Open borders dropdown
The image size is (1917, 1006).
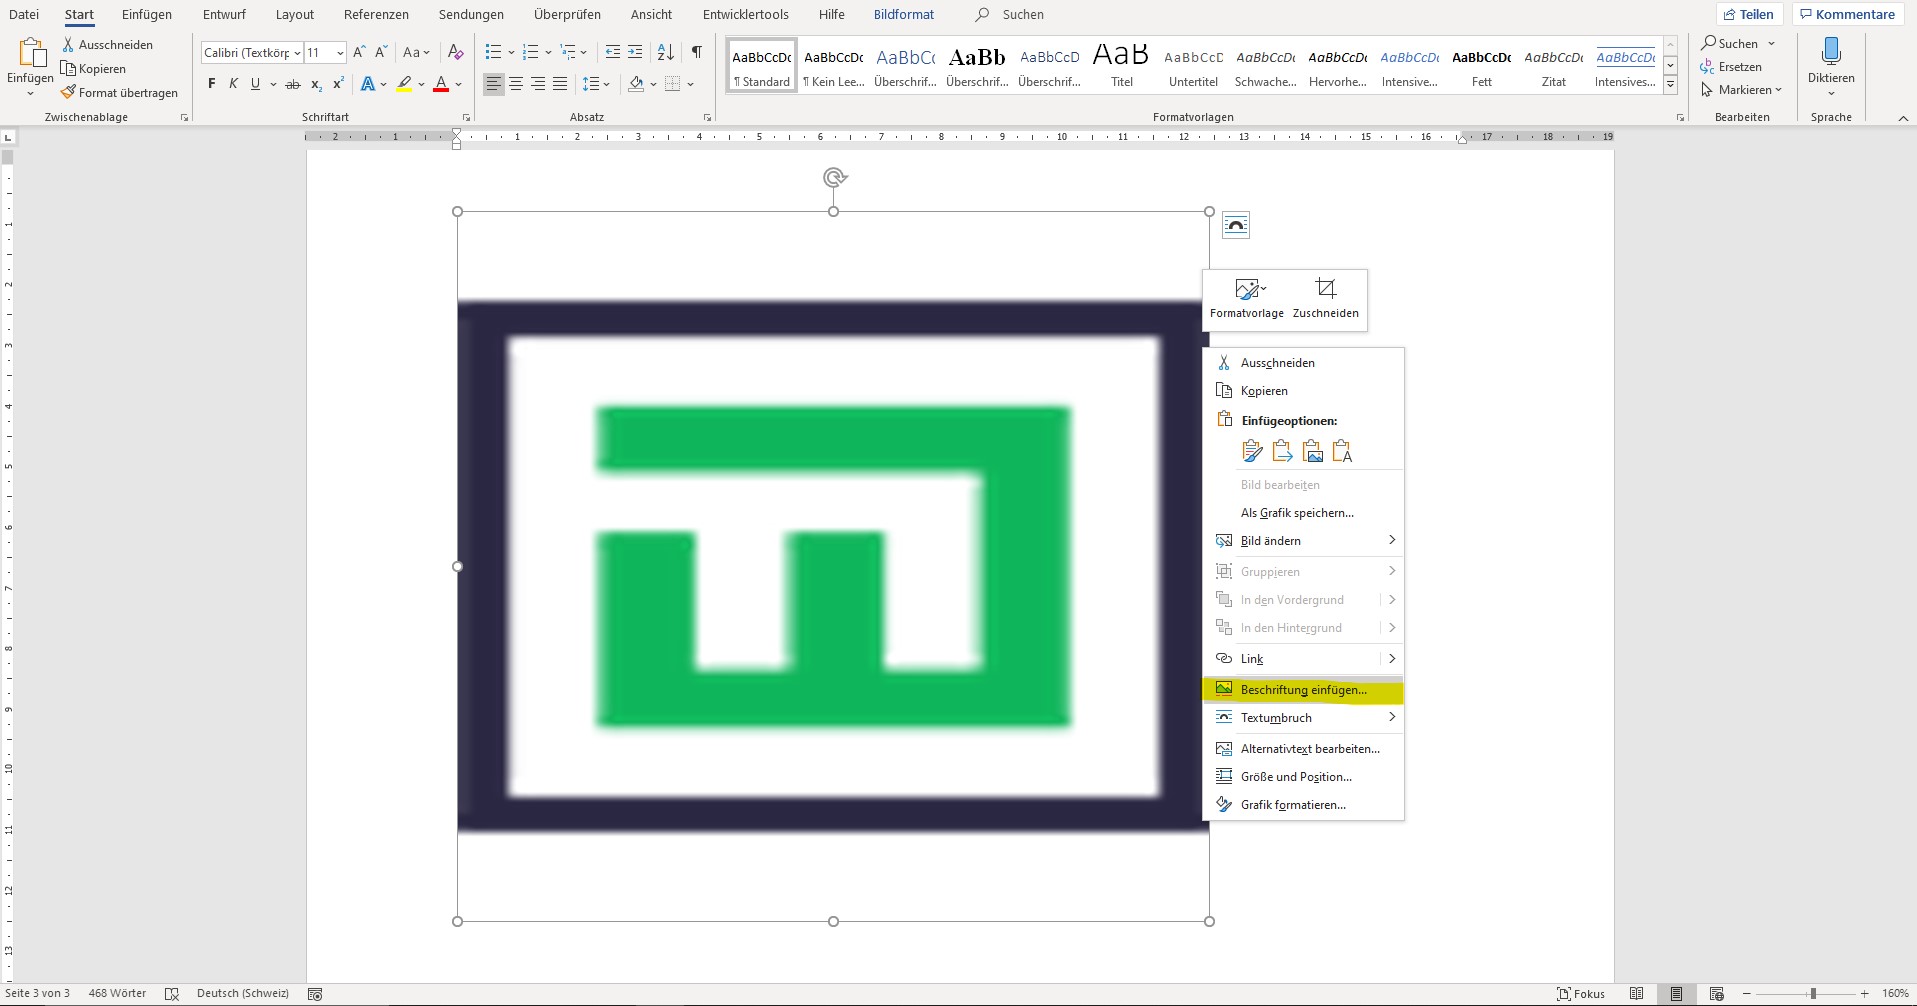[x=690, y=84]
